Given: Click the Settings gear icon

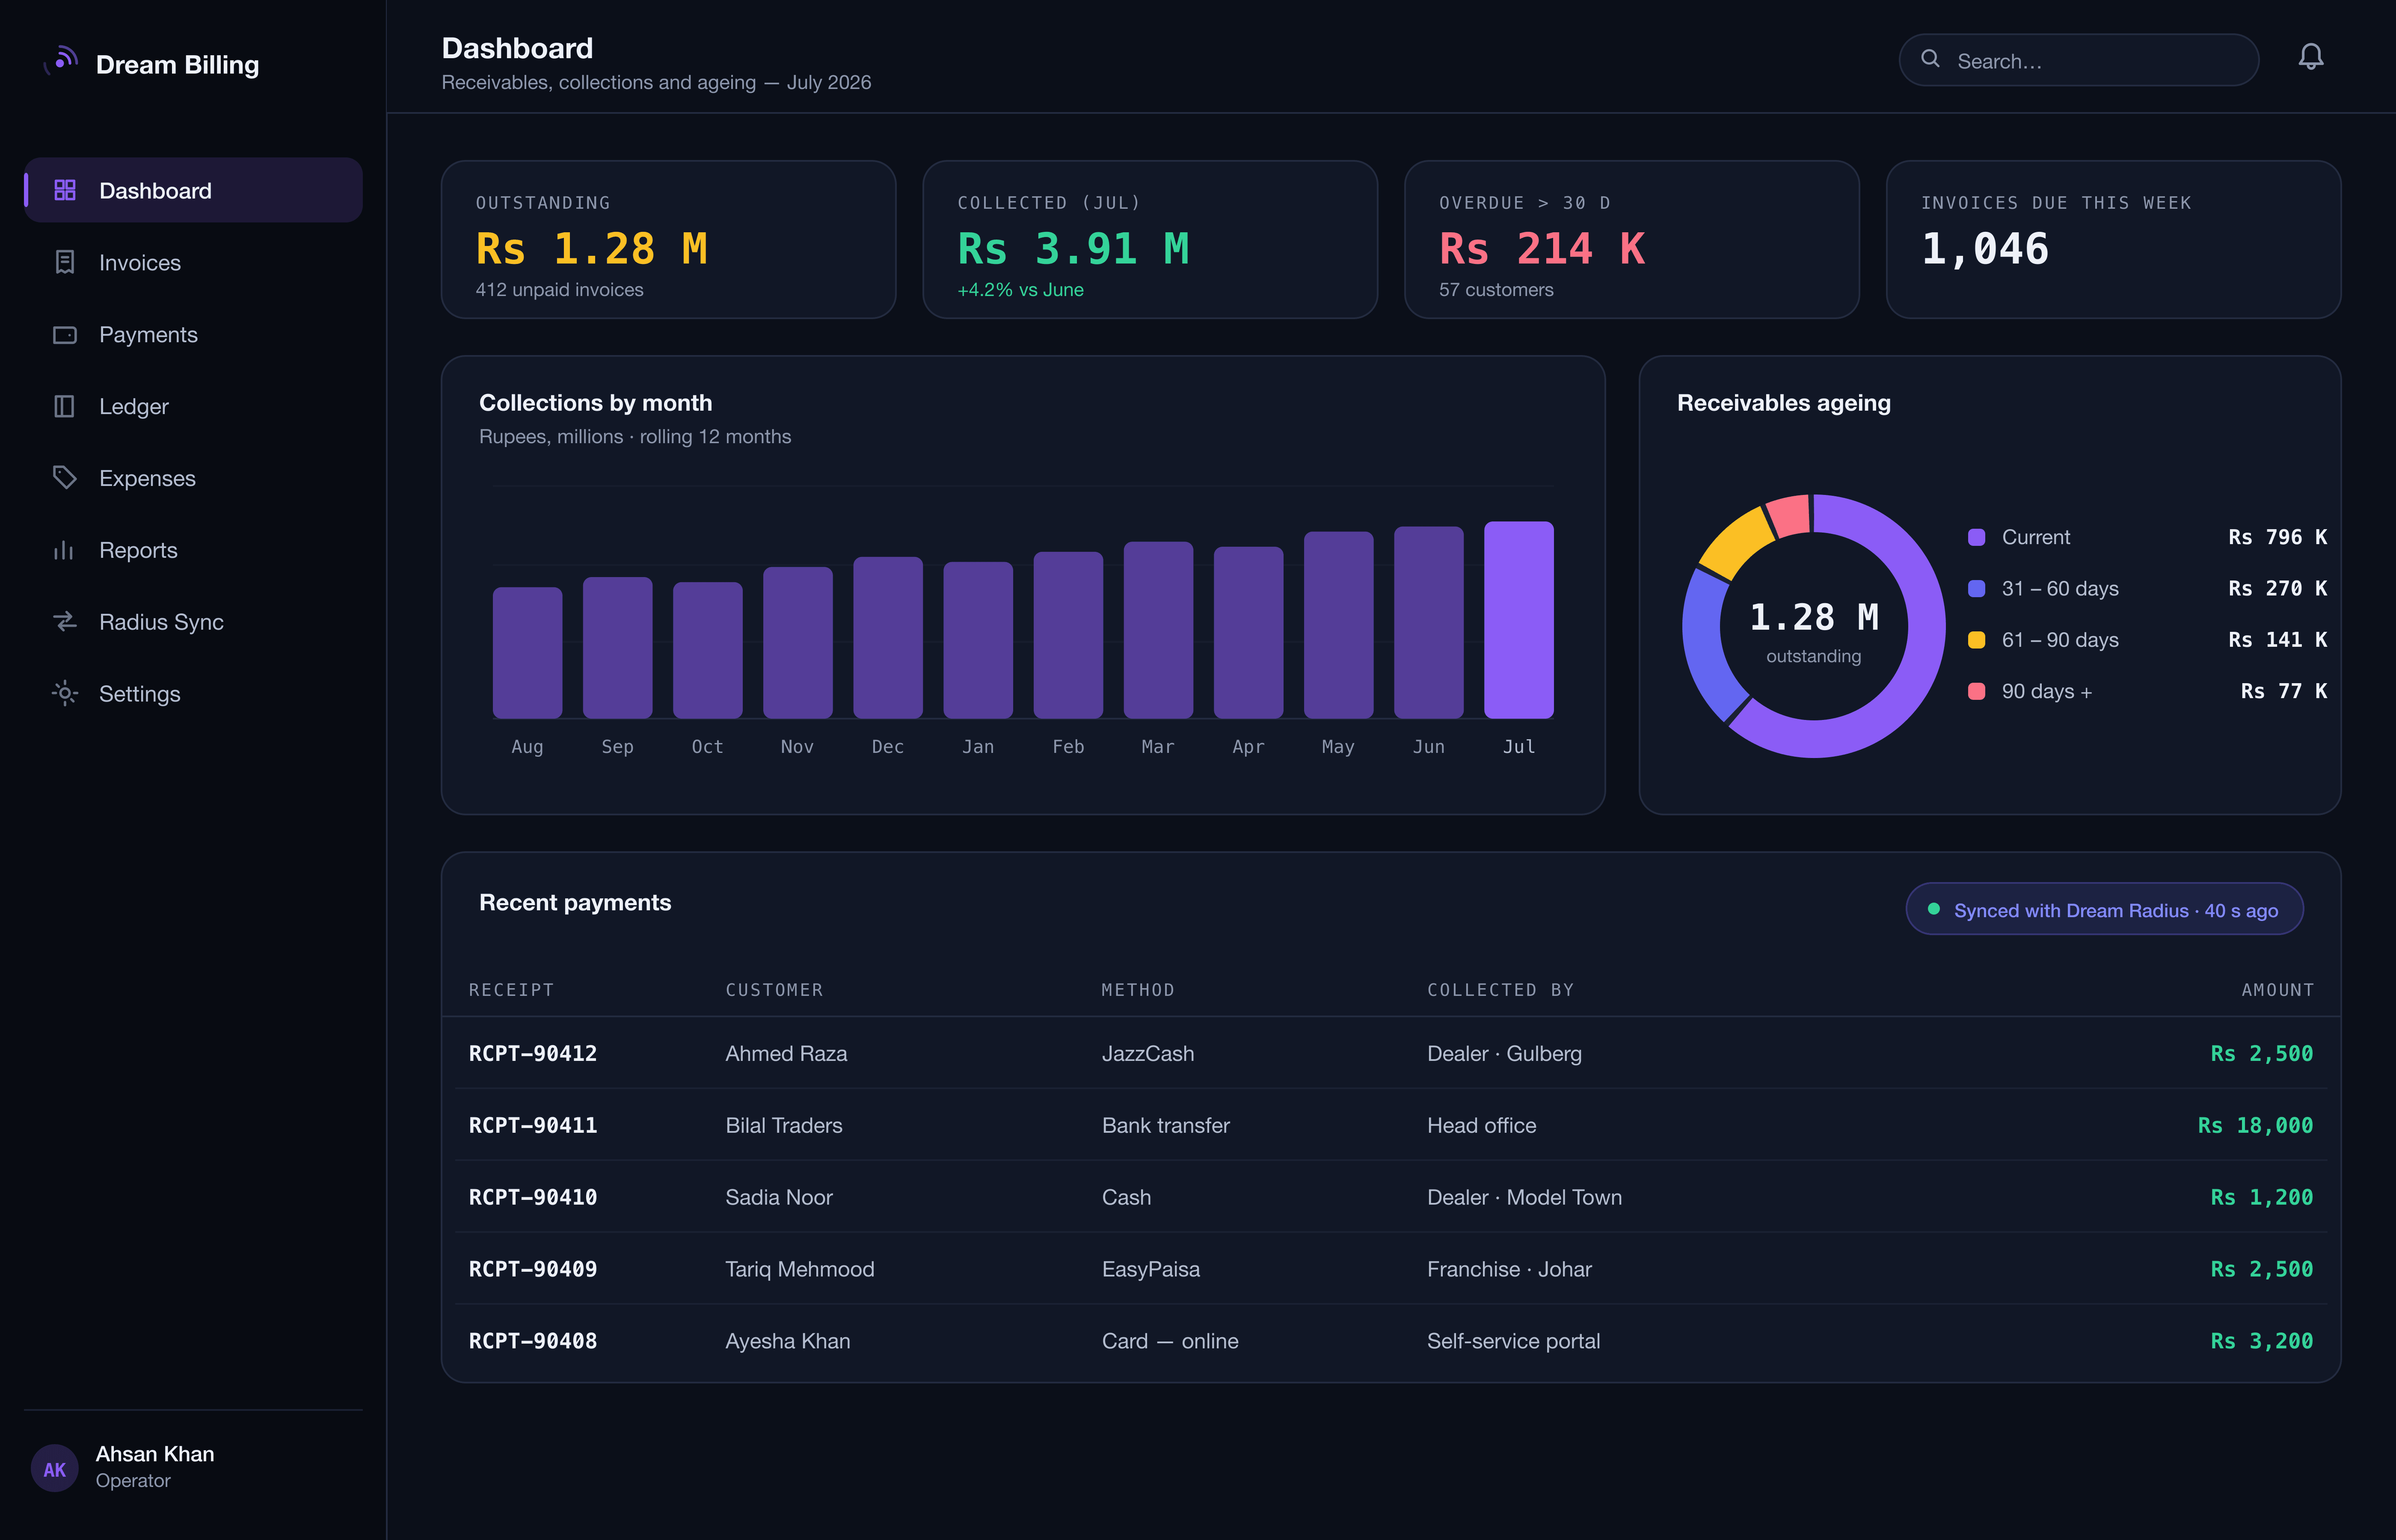Looking at the screenshot, I should click(x=65, y=694).
